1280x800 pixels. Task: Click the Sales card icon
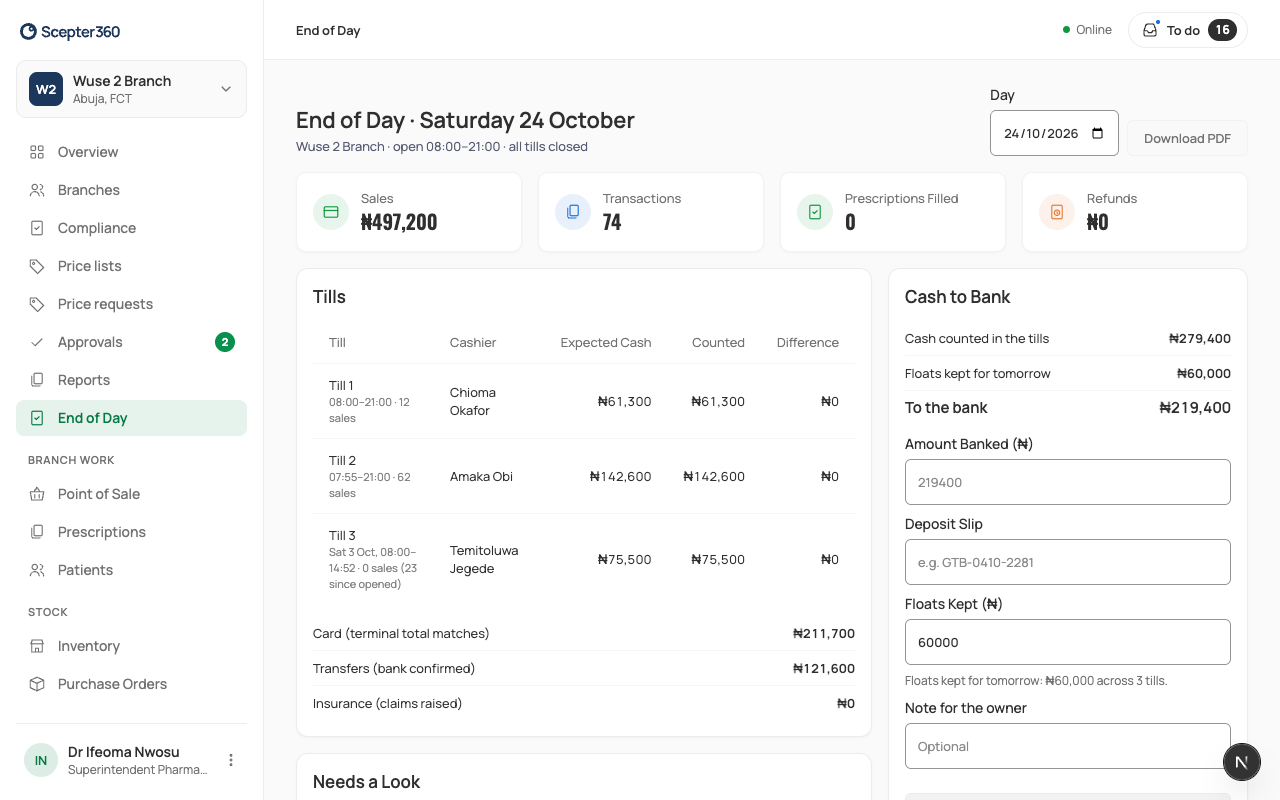[x=331, y=212]
